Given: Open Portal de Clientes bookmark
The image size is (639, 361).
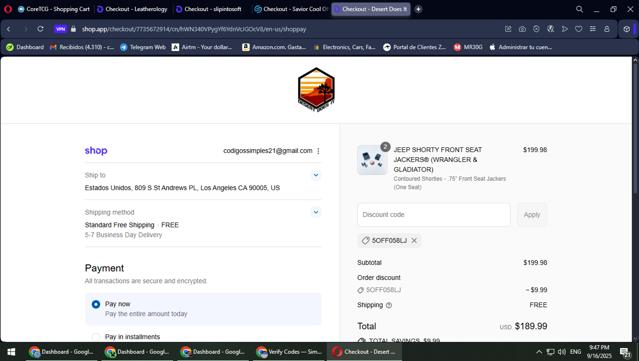Looking at the screenshot, I should pyautogui.click(x=414, y=47).
